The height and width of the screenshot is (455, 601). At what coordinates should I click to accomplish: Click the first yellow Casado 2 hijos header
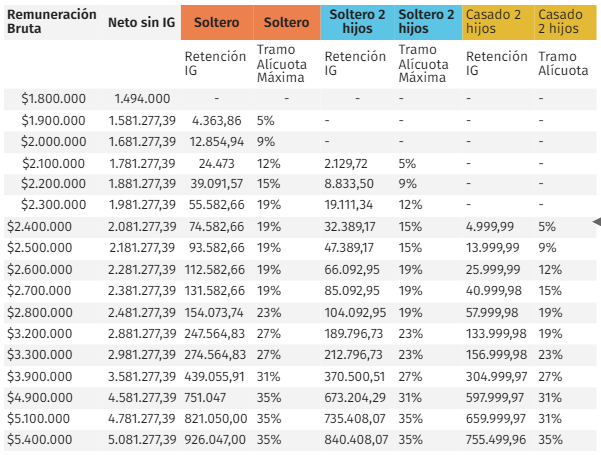tap(494, 22)
